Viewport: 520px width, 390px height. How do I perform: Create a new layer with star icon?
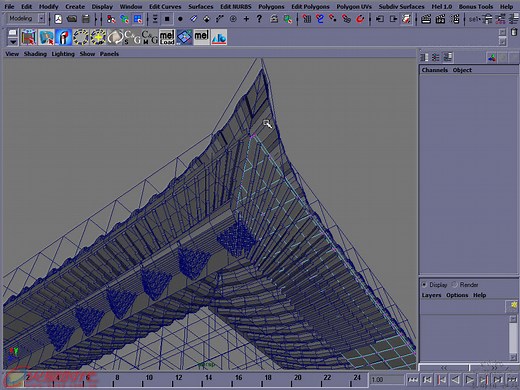[512, 306]
